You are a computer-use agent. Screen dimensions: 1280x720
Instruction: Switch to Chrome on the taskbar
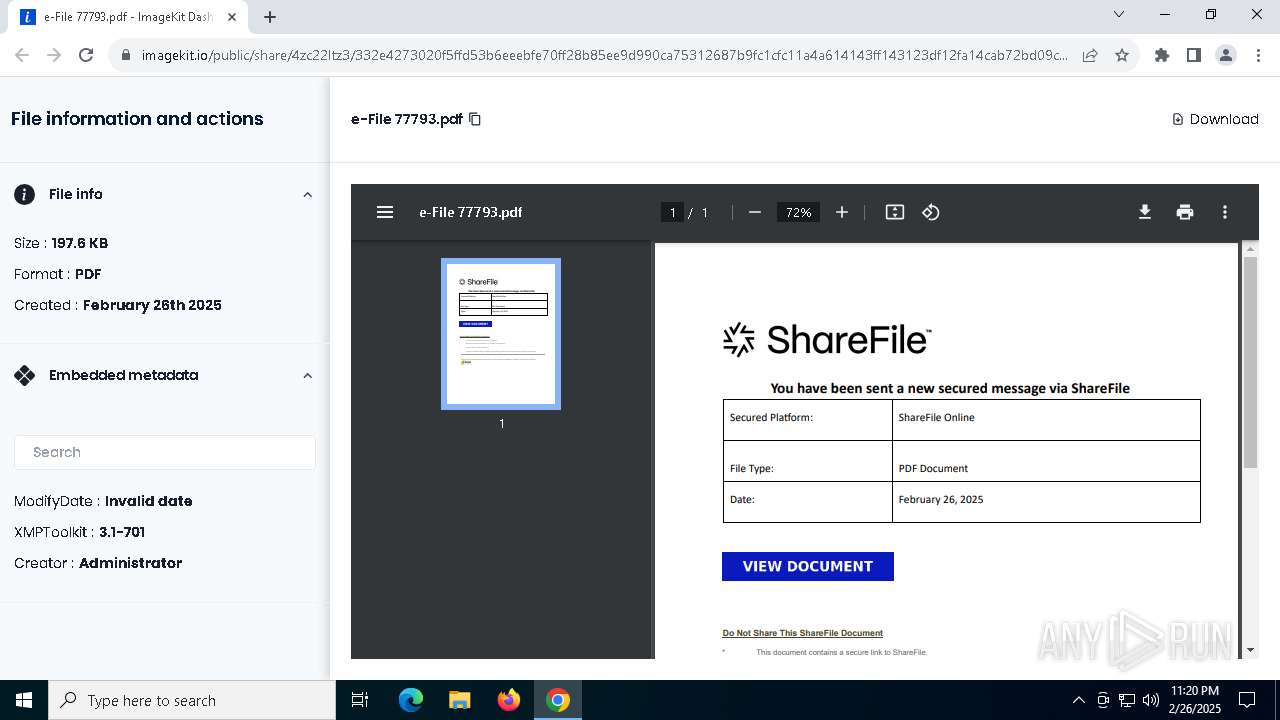558,700
